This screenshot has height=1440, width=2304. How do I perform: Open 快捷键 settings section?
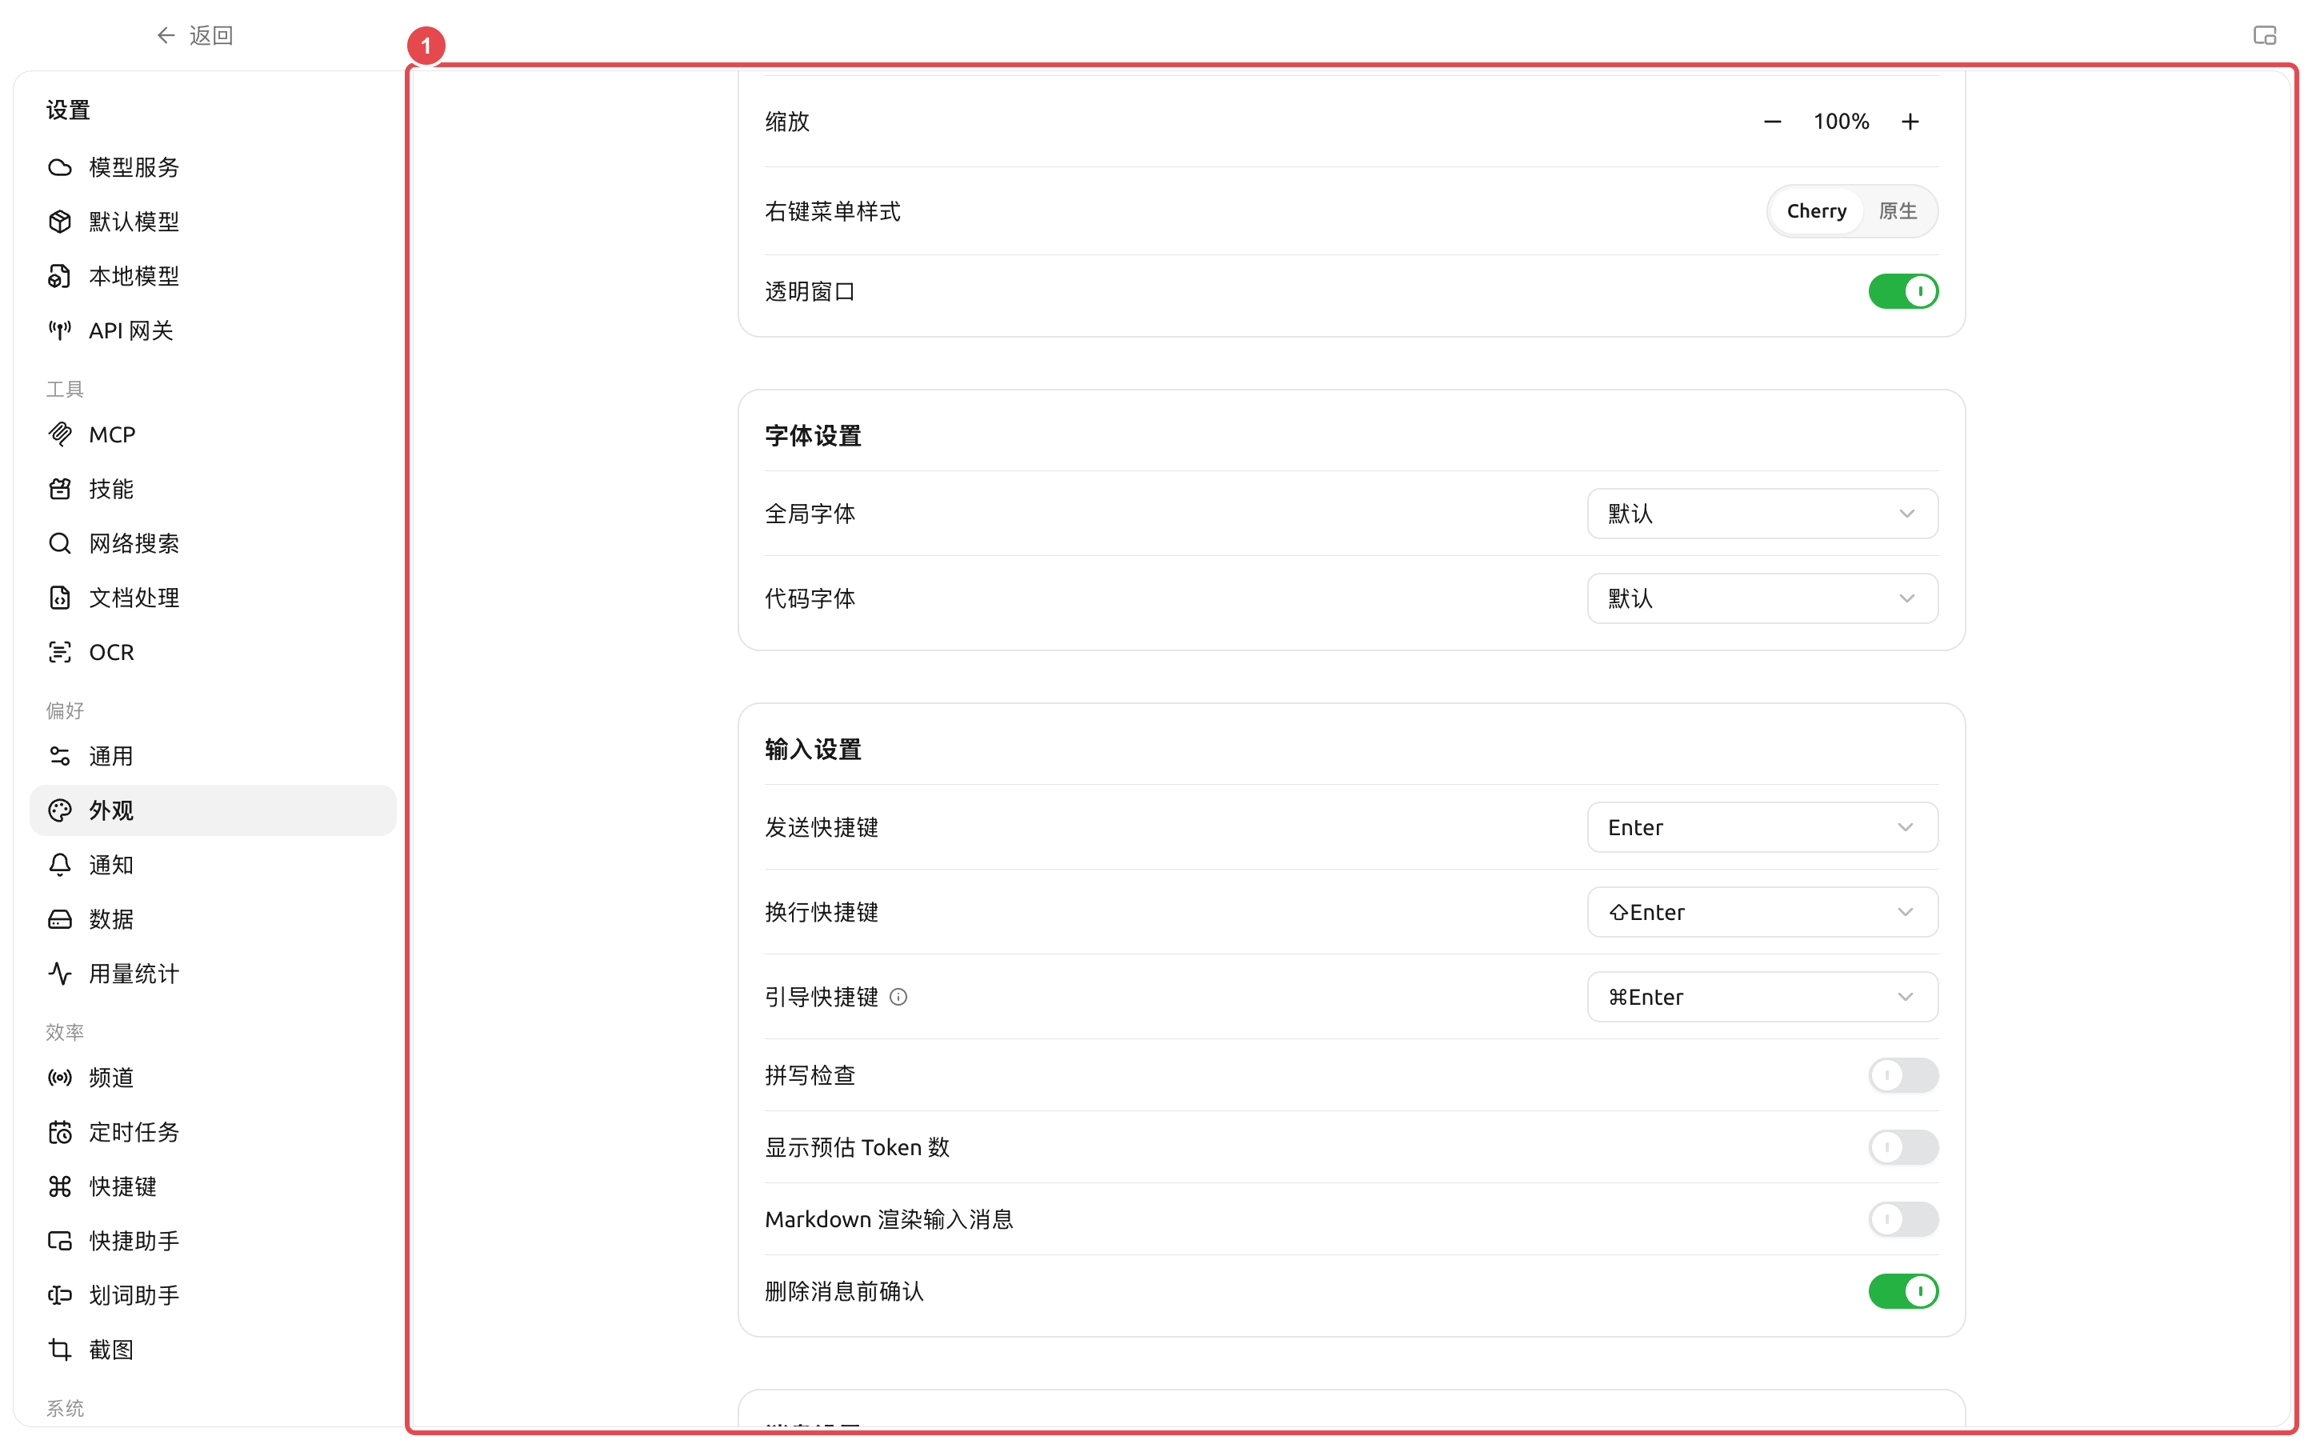click(213, 1186)
